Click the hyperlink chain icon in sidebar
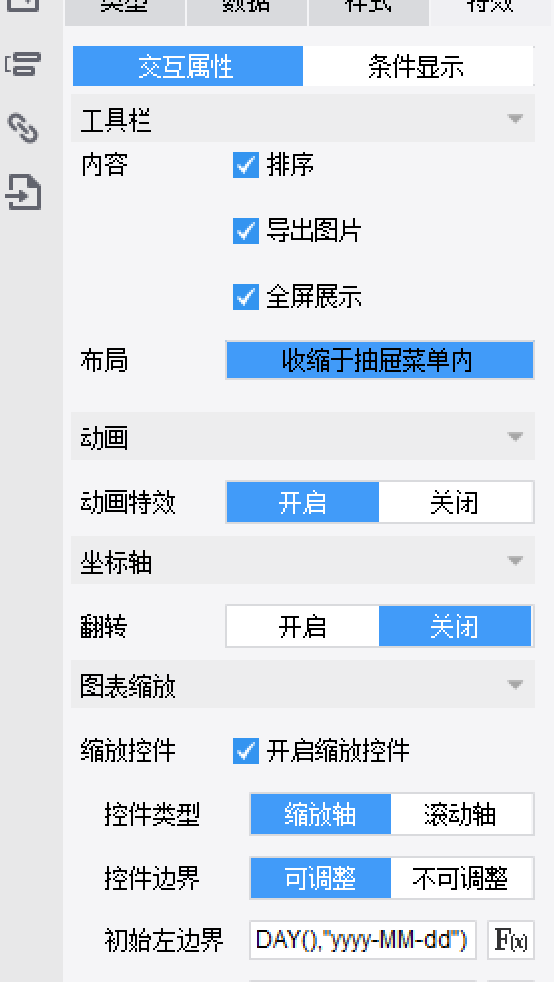Image resolution: width=554 pixels, height=982 pixels. (x=23, y=128)
